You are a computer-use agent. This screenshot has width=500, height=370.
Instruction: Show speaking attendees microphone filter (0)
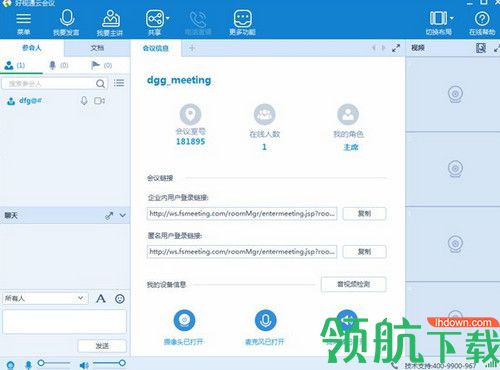click(x=59, y=65)
